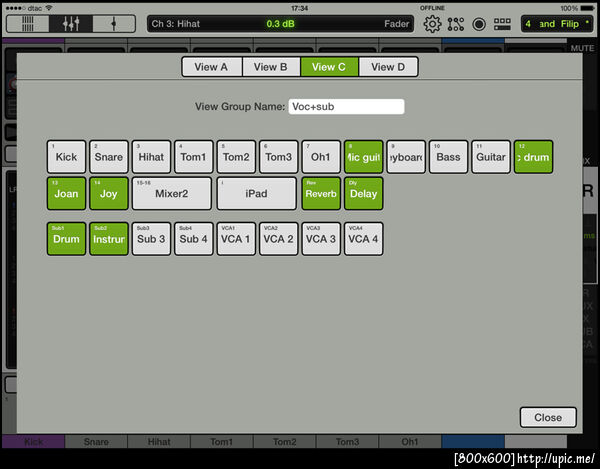The width and height of the screenshot is (600, 469).
Task: Toggle VCA 1 button
Action: [236, 239]
